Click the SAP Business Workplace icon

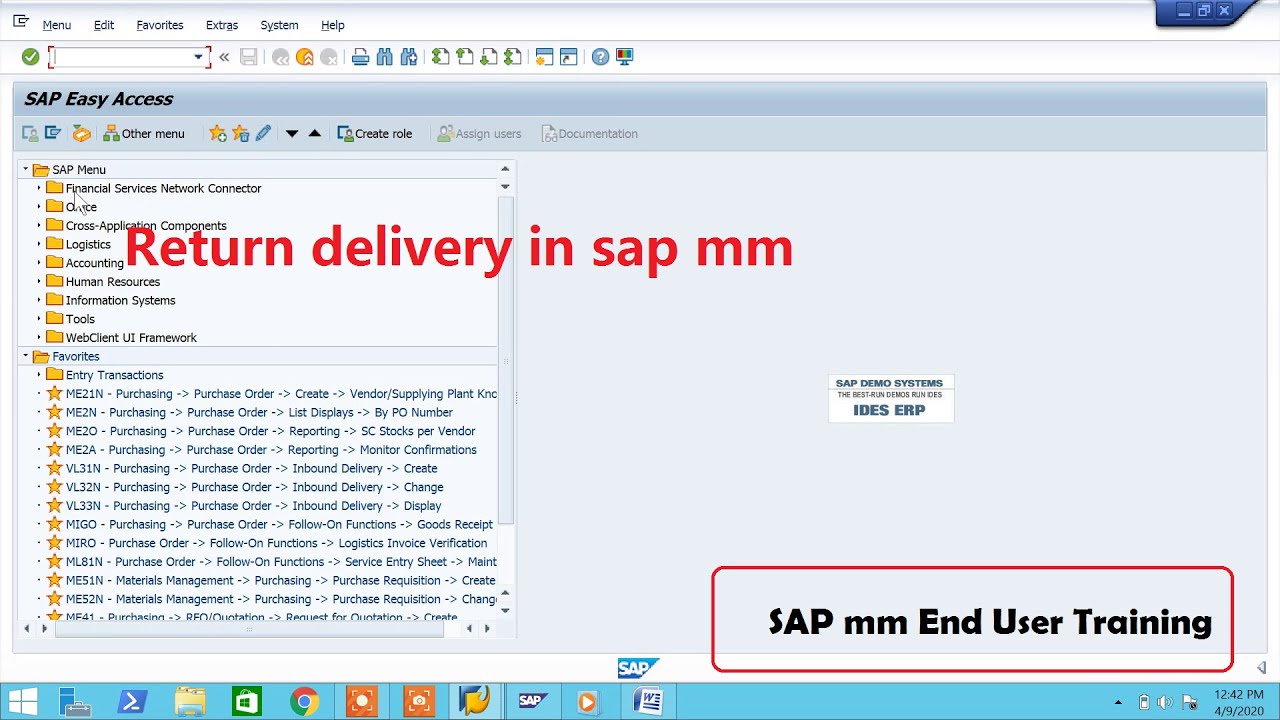(82, 133)
